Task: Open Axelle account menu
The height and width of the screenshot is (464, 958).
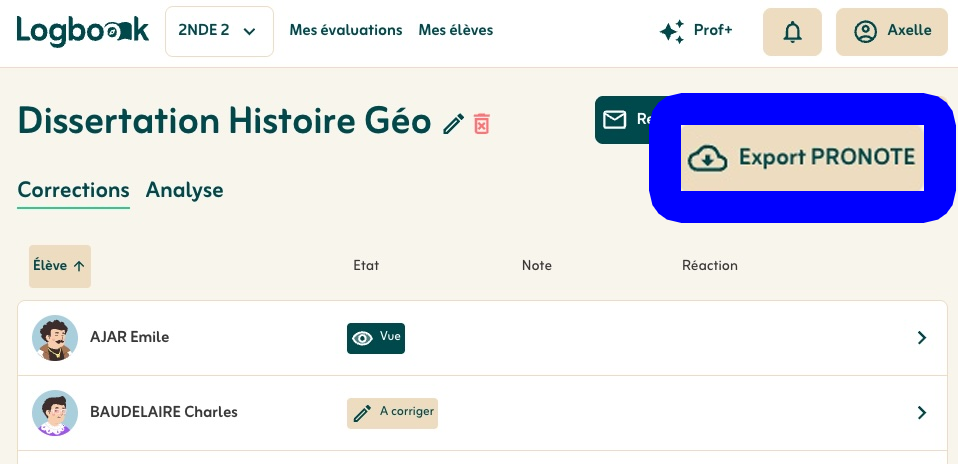Action: pyautogui.click(x=891, y=32)
